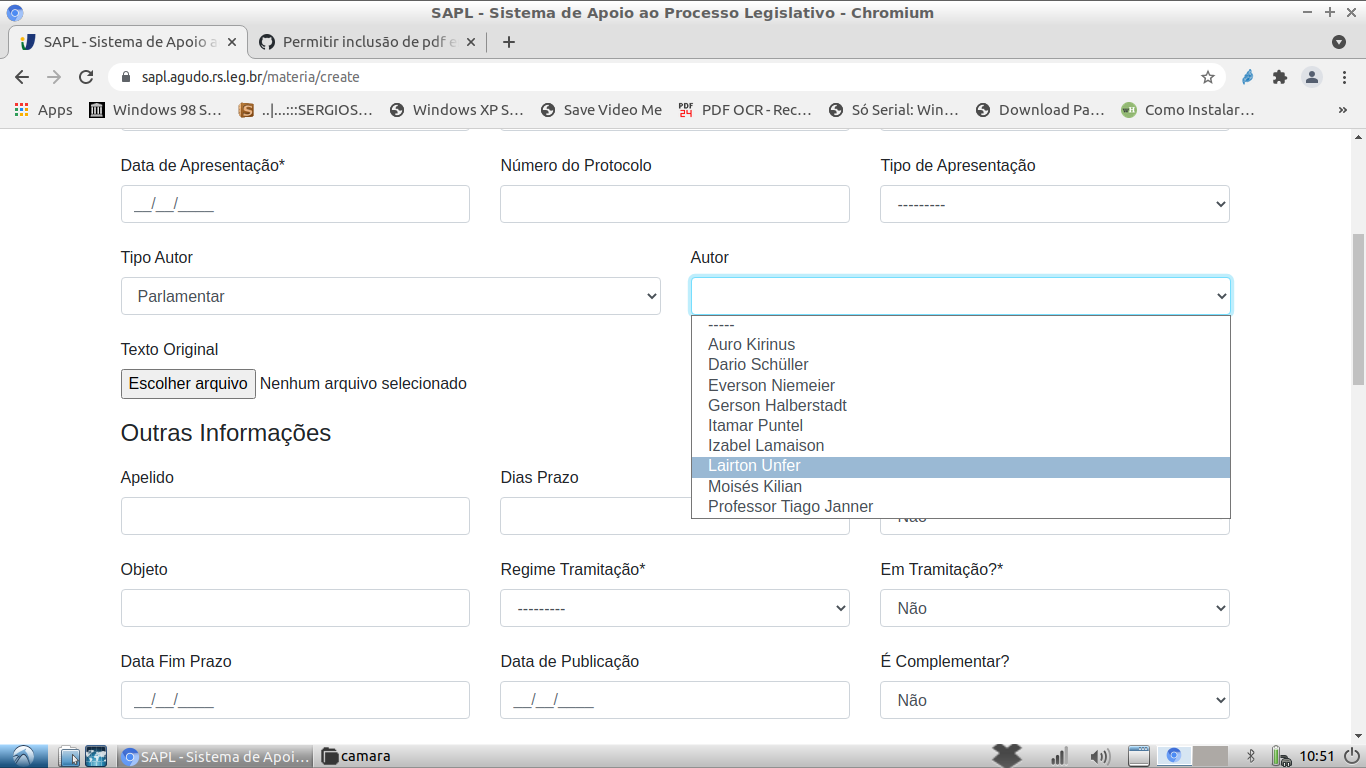The image size is (1366, 768).
Task: Switch to the SAPL browser tab
Action: 129,42
